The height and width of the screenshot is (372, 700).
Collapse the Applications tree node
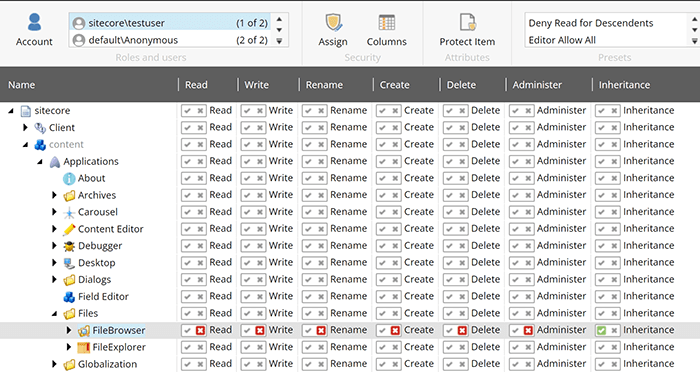click(x=40, y=162)
